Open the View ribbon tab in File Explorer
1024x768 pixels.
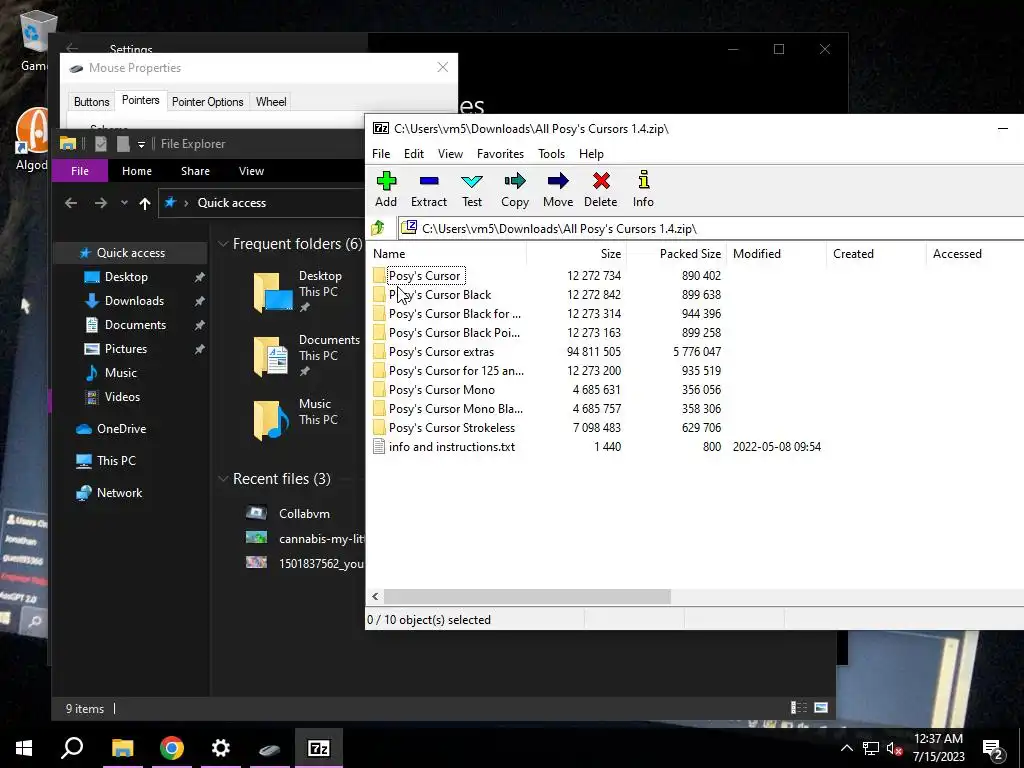point(251,171)
